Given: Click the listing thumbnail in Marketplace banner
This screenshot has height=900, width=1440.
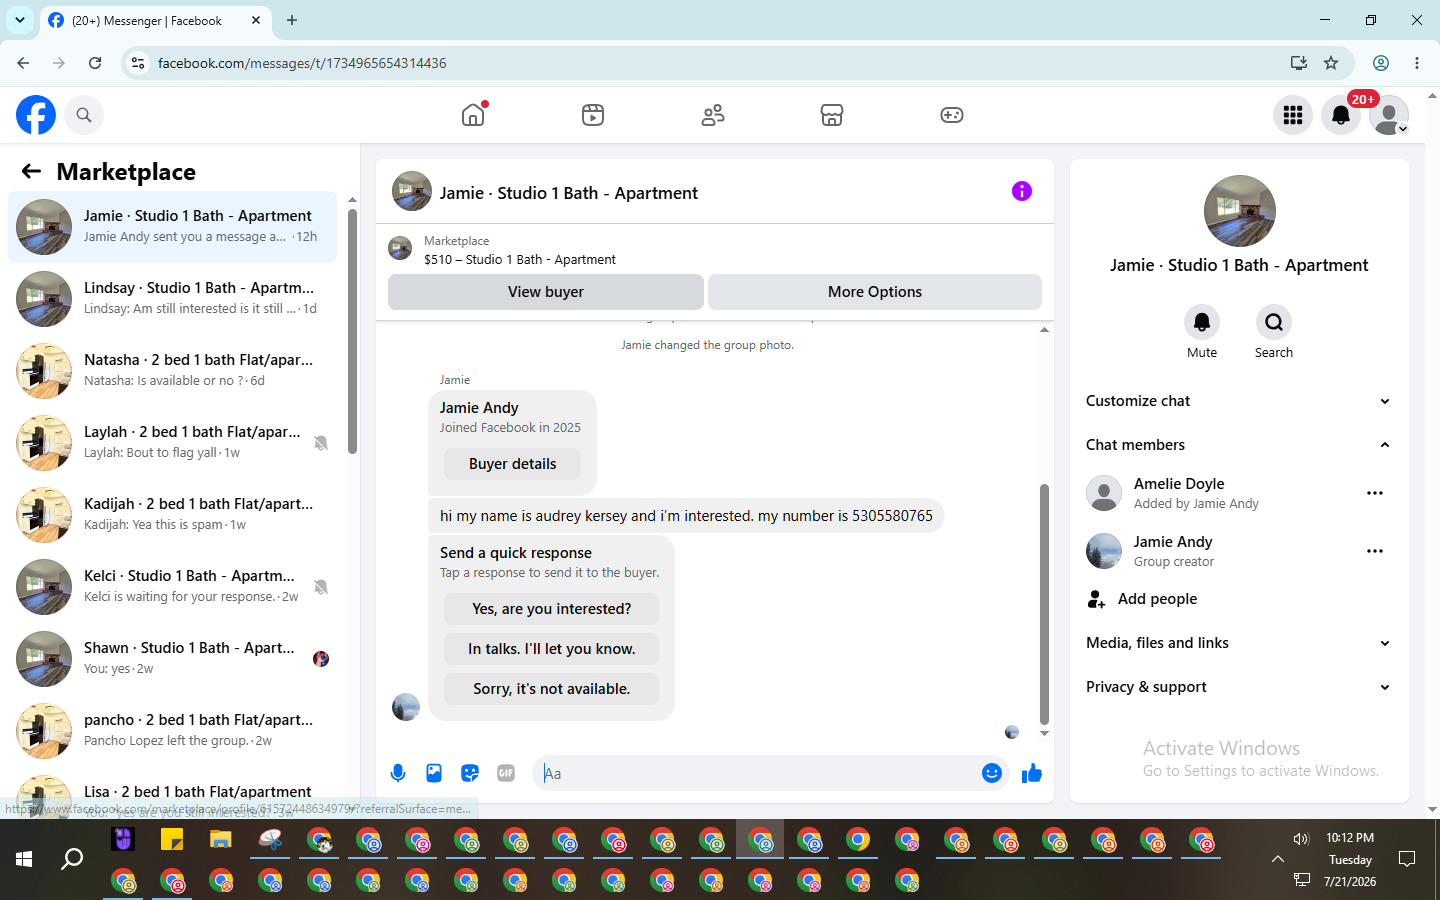Looking at the screenshot, I should [x=400, y=249].
